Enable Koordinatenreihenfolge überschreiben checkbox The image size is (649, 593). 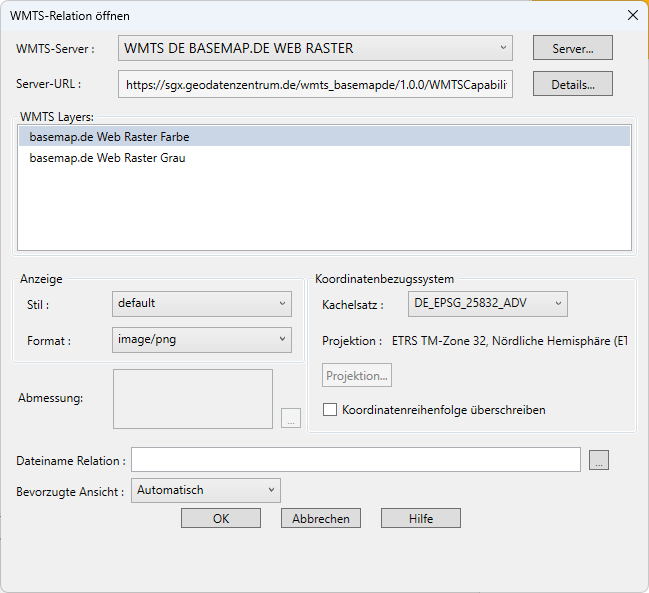[330, 410]
